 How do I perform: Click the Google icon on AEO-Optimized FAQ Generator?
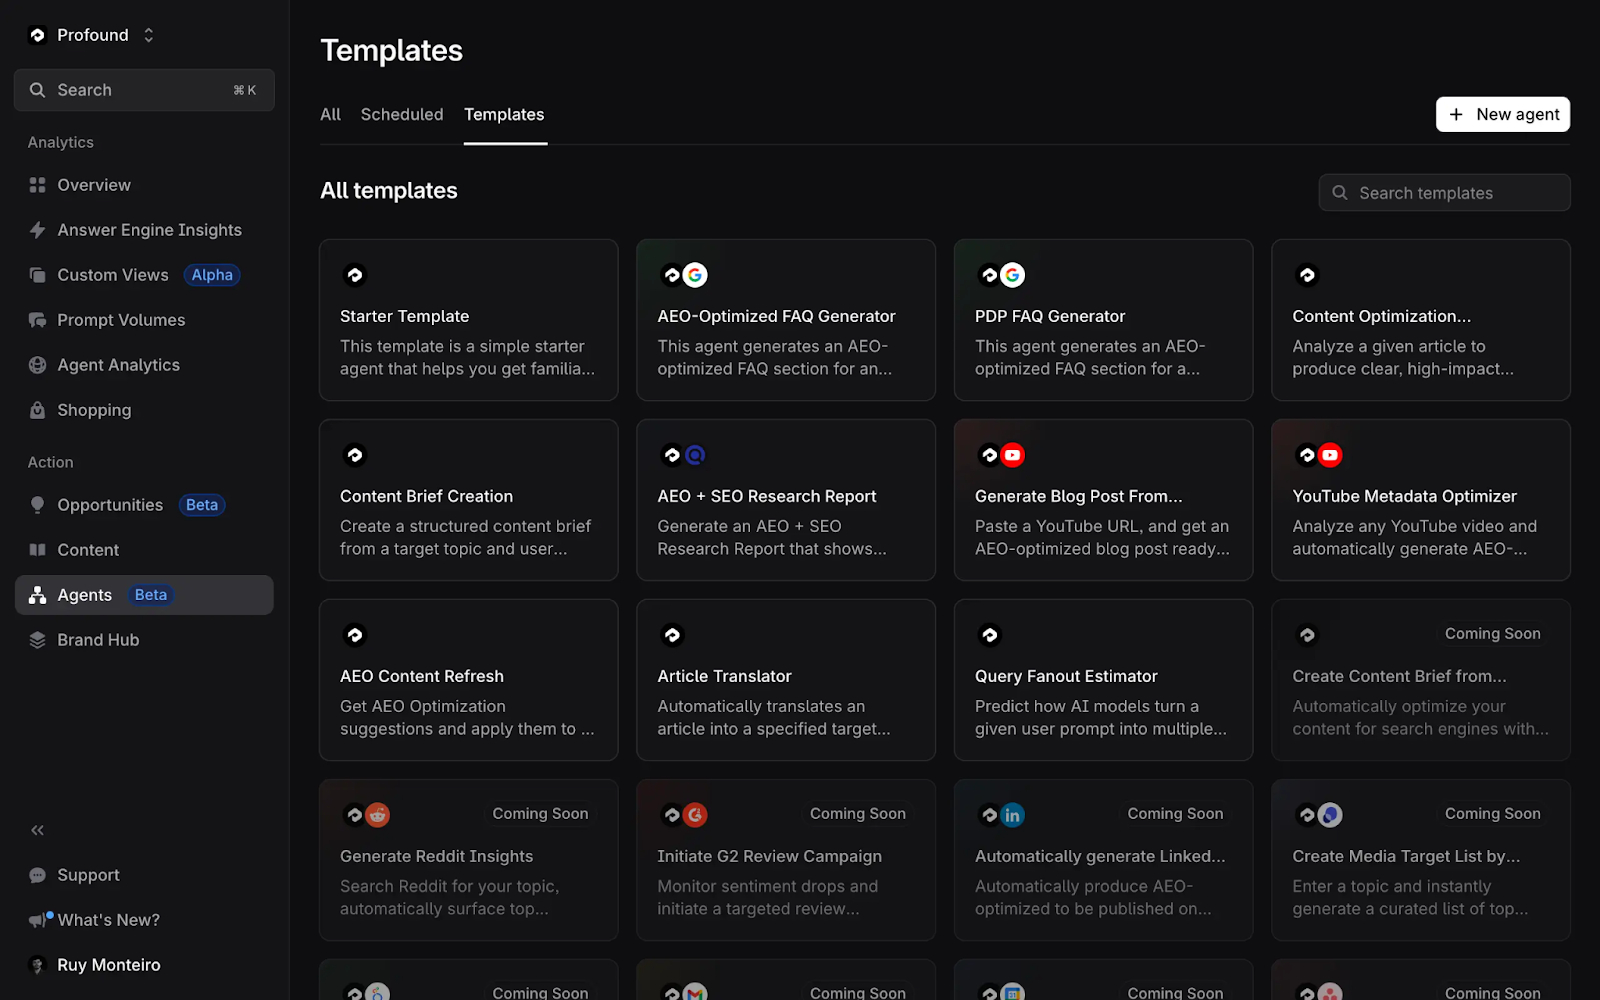(x=695, y=273)
